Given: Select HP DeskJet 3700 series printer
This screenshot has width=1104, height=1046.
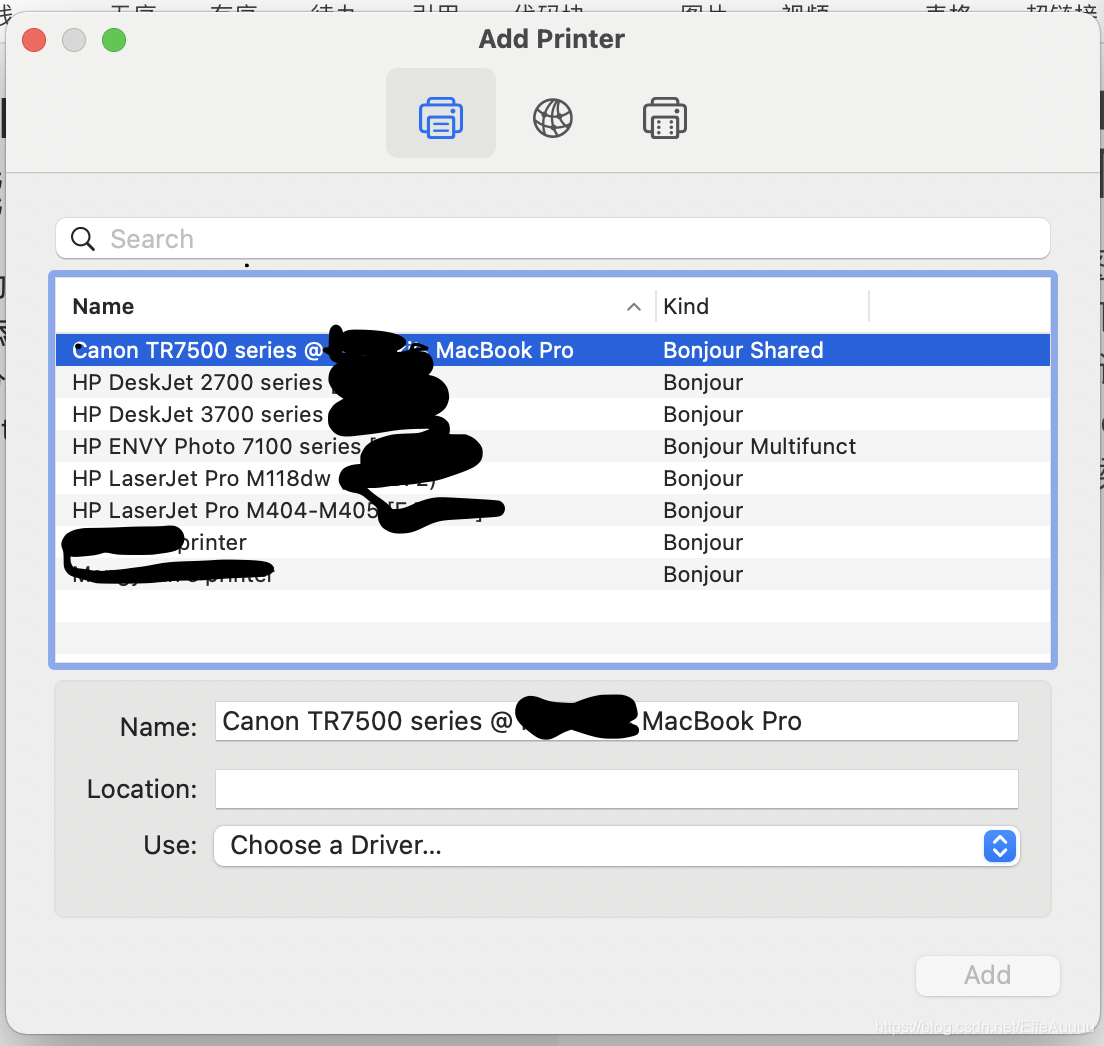Looking at the screenshot, I should pyautogui.click(x=553, y=414).
